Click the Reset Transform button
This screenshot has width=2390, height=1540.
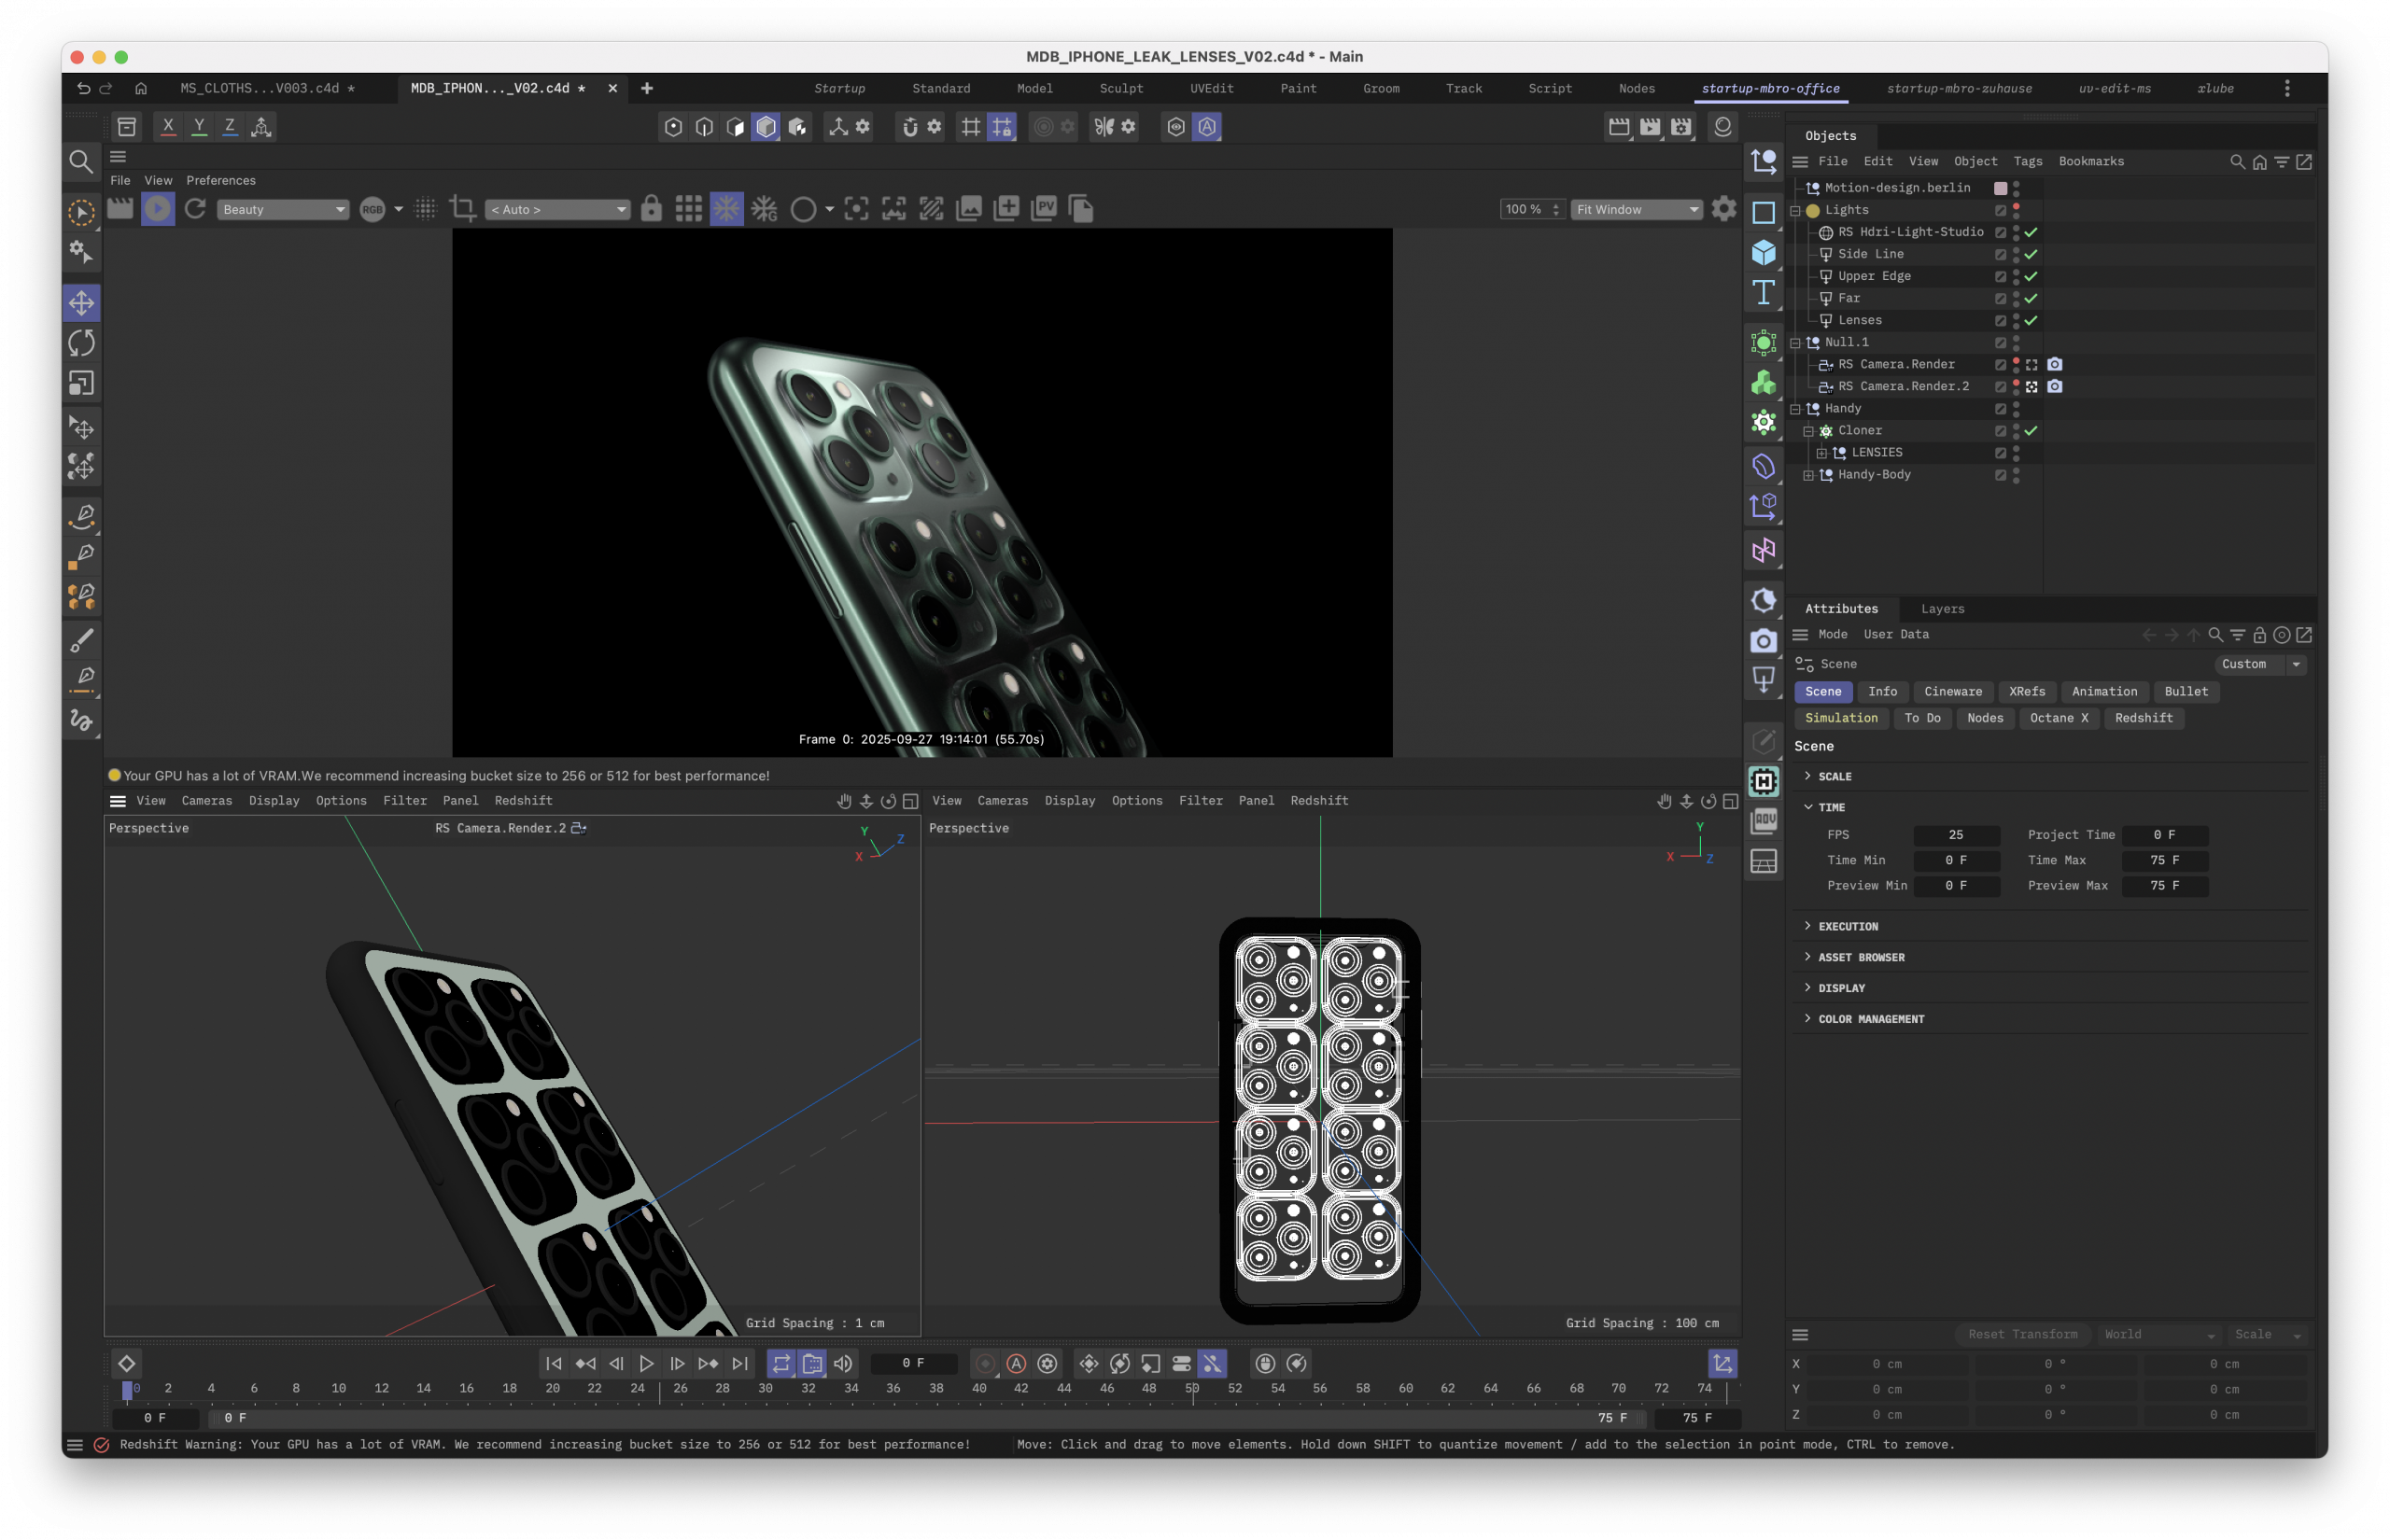[x=2022, y=1335]
